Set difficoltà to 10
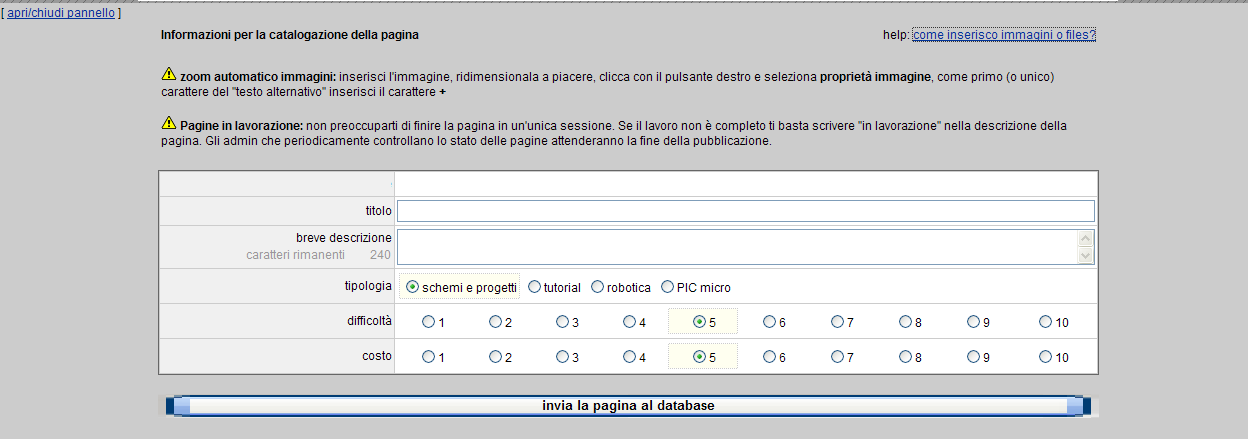The height and width of the screenshot is (441, 1248). coord(1045,322)
